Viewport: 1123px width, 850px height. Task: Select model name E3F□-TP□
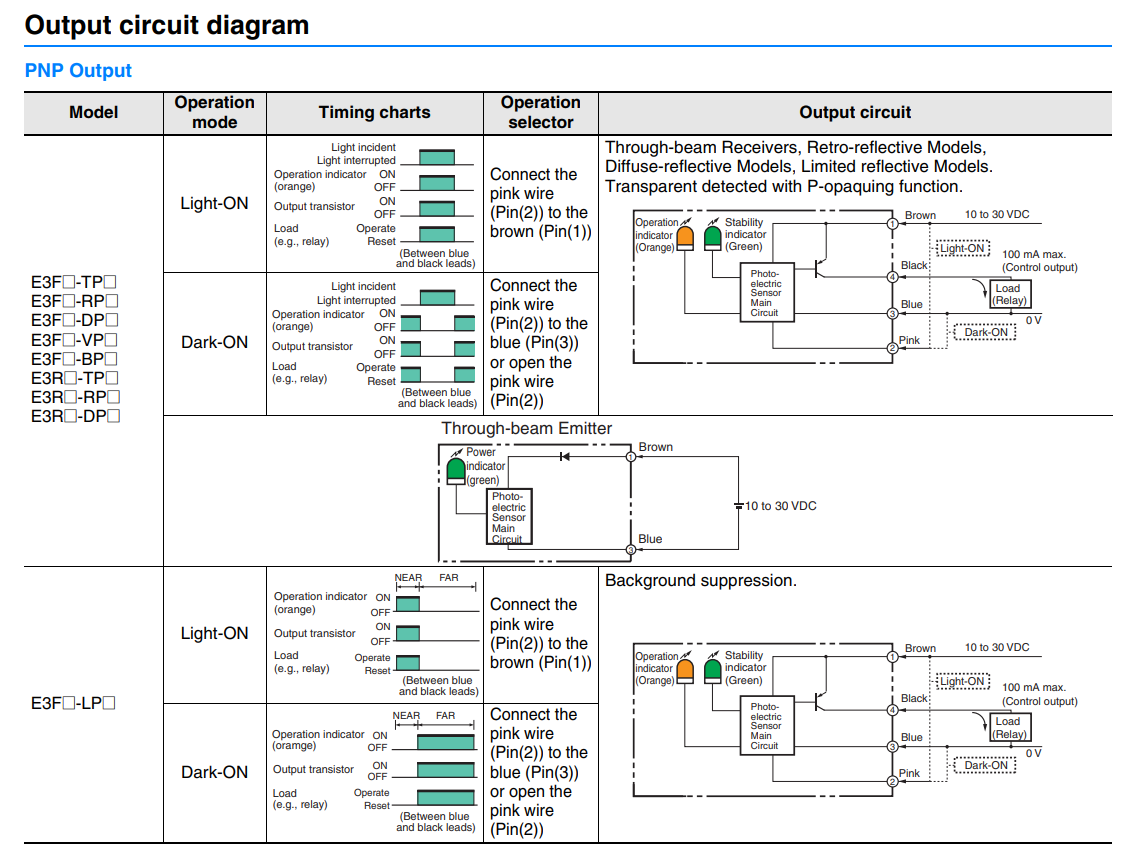(x=74, y=282)
